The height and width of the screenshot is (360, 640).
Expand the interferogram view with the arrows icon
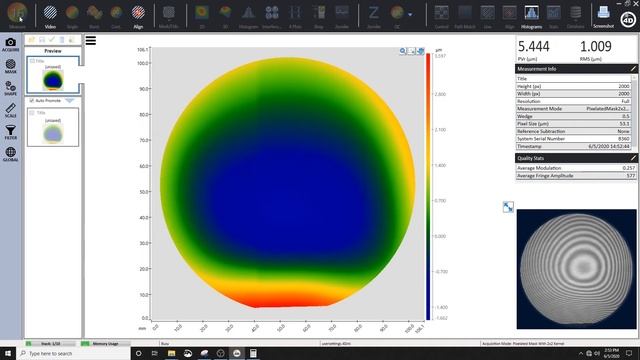[x=508, y=207]
